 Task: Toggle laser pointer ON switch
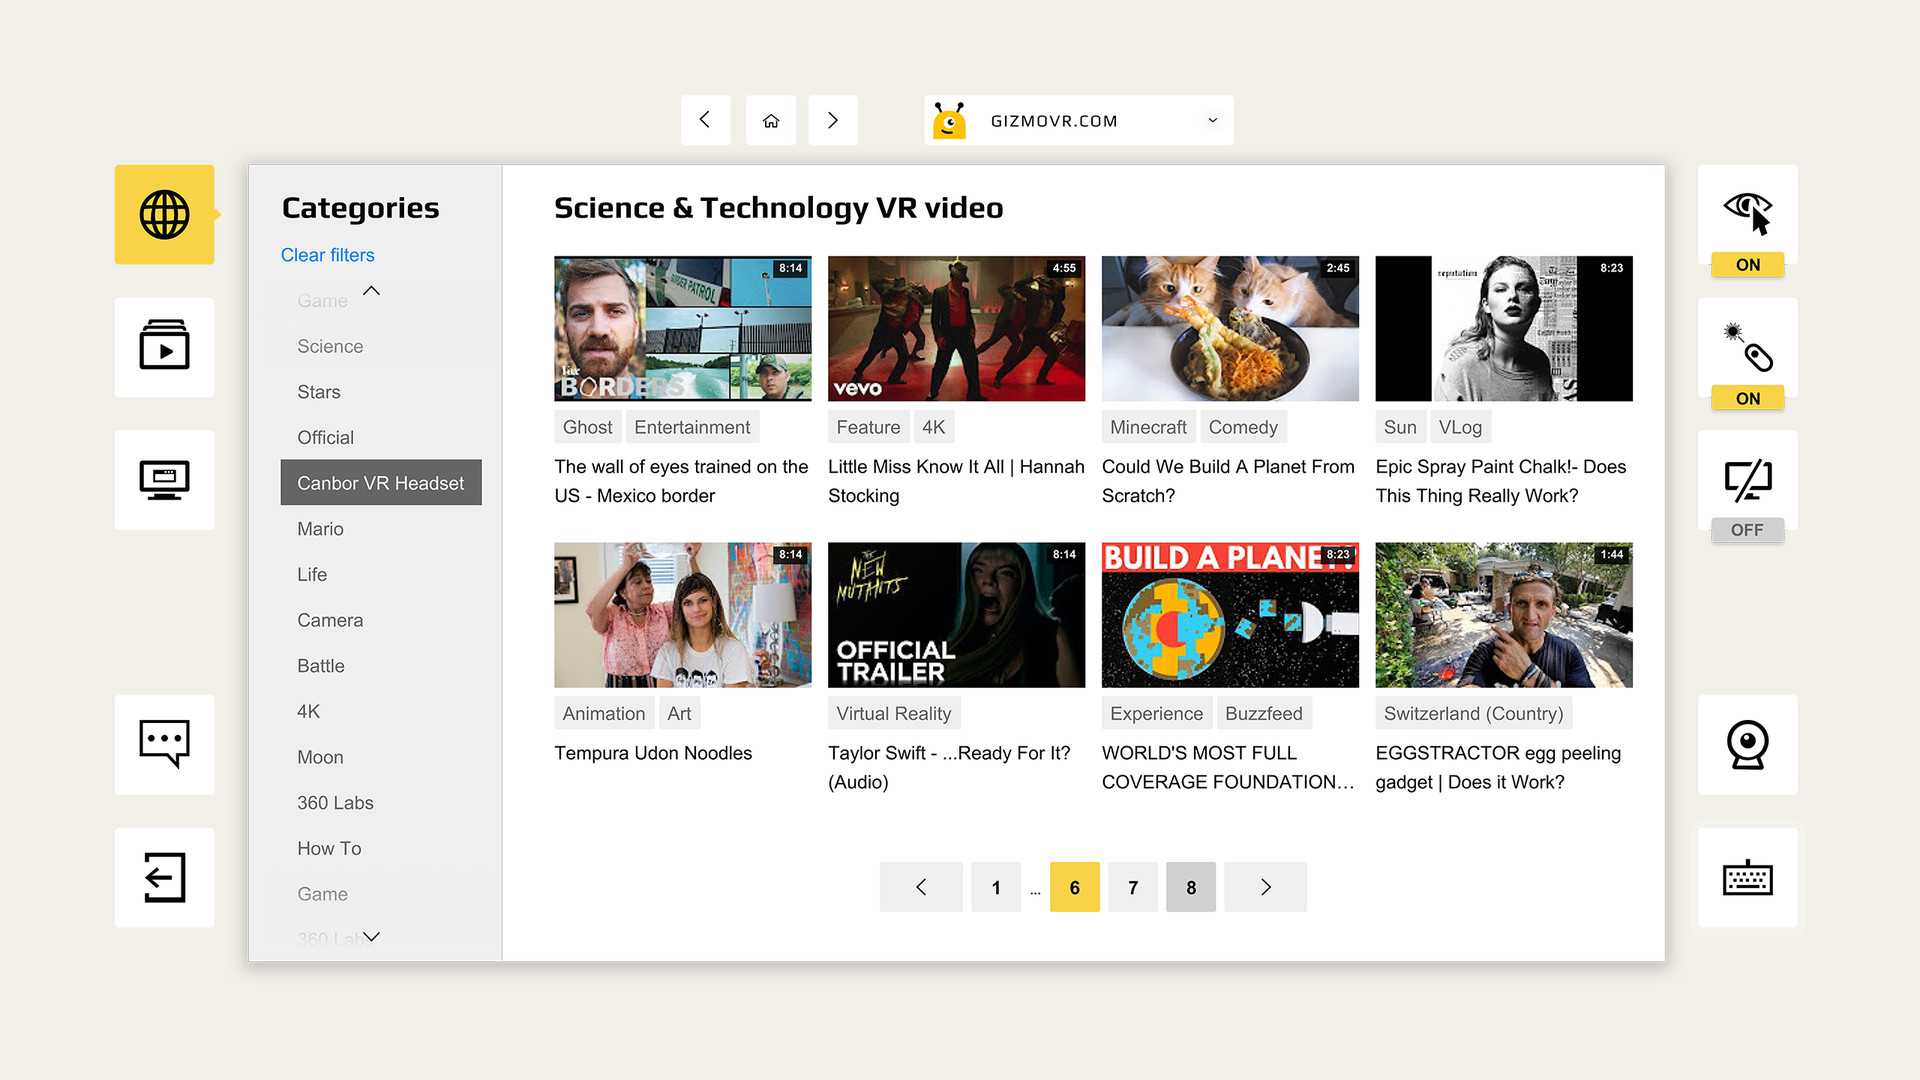(1747, 398)
